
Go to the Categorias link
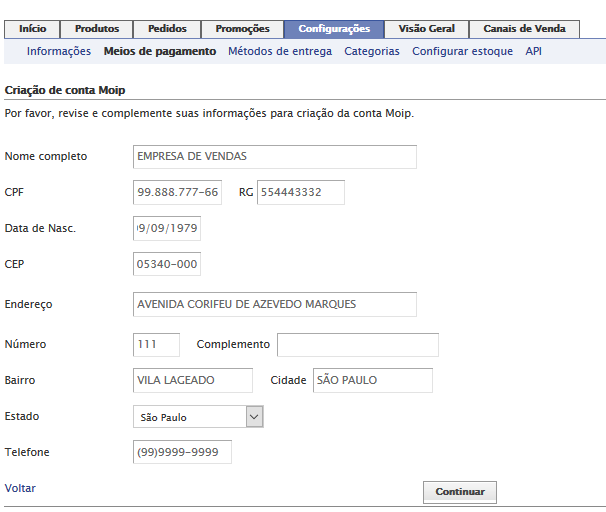pos(372,51)
